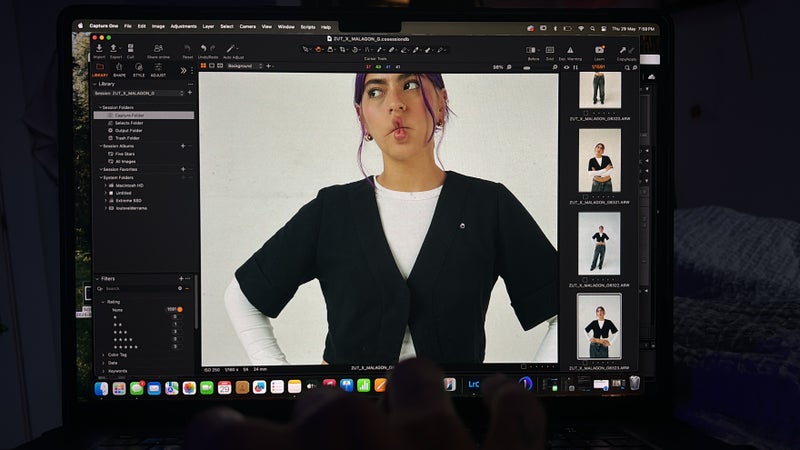The width and height of the screenshot is (800, 450).
Task: Open the Trash in the Dock
Action: click(x=634, y=383)
